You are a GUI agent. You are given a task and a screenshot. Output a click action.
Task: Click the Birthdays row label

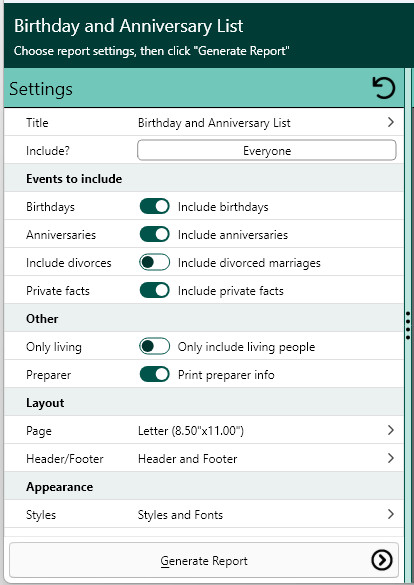50,207
